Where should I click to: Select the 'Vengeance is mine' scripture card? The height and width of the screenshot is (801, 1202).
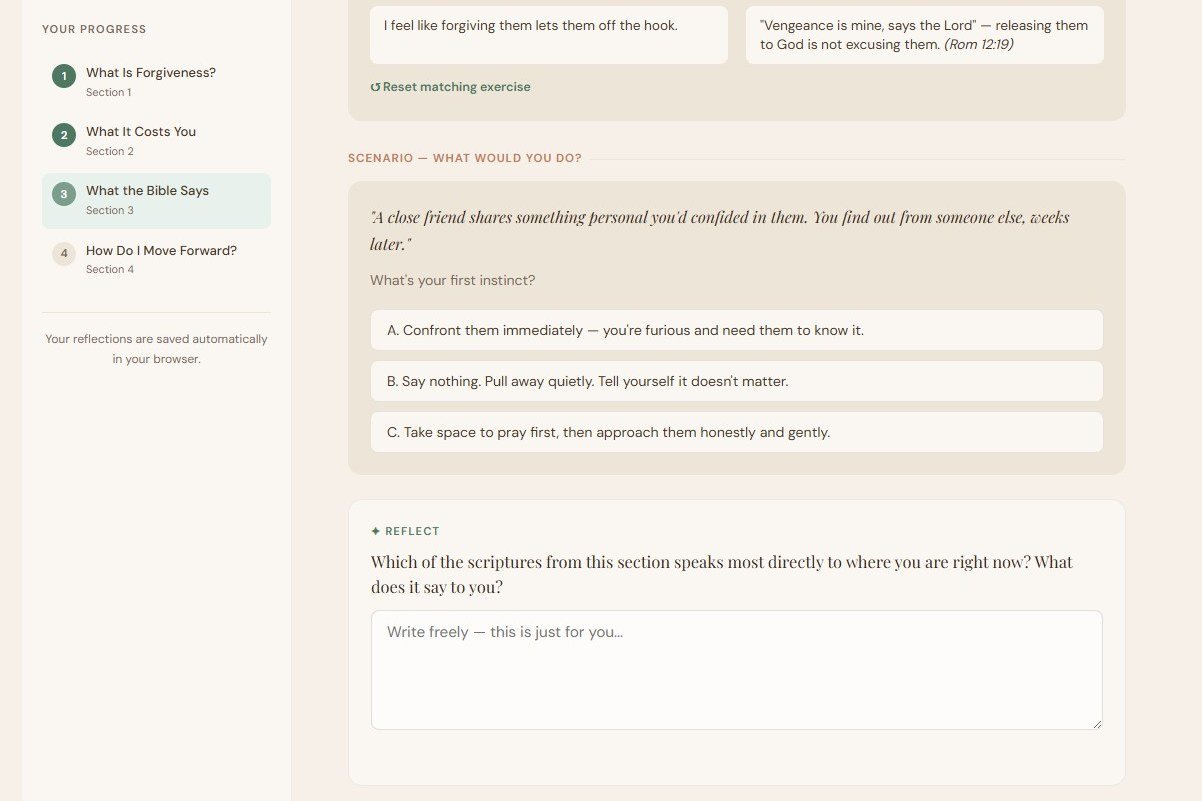tap(925, 35)
